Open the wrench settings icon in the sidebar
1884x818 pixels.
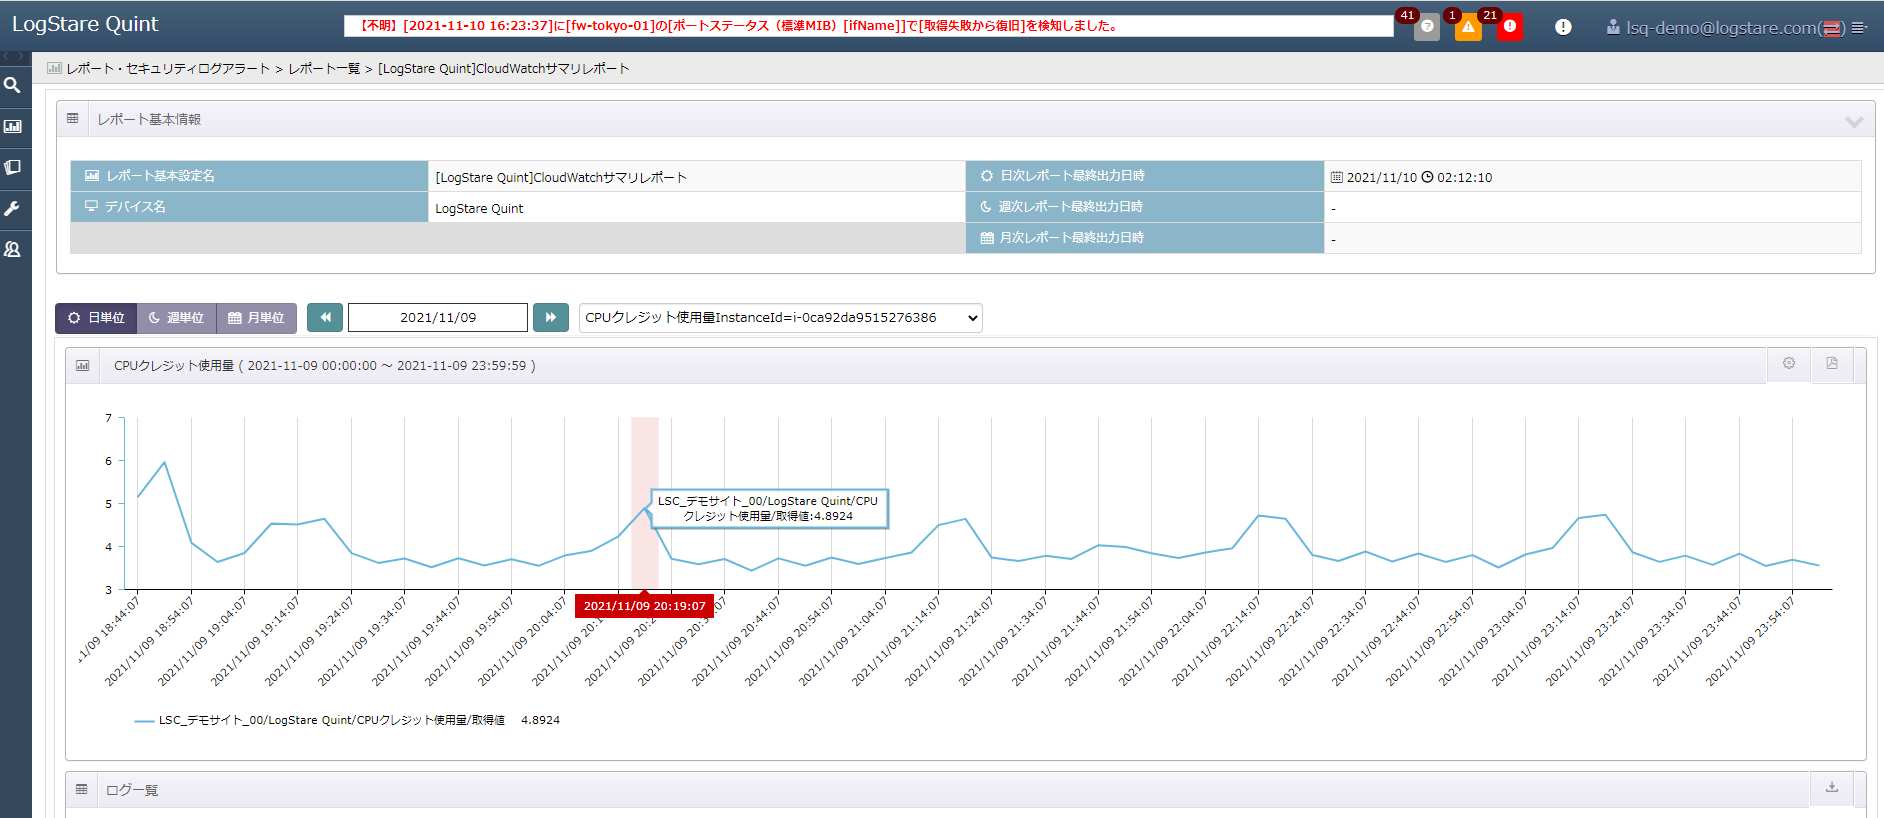click(13, 209)
